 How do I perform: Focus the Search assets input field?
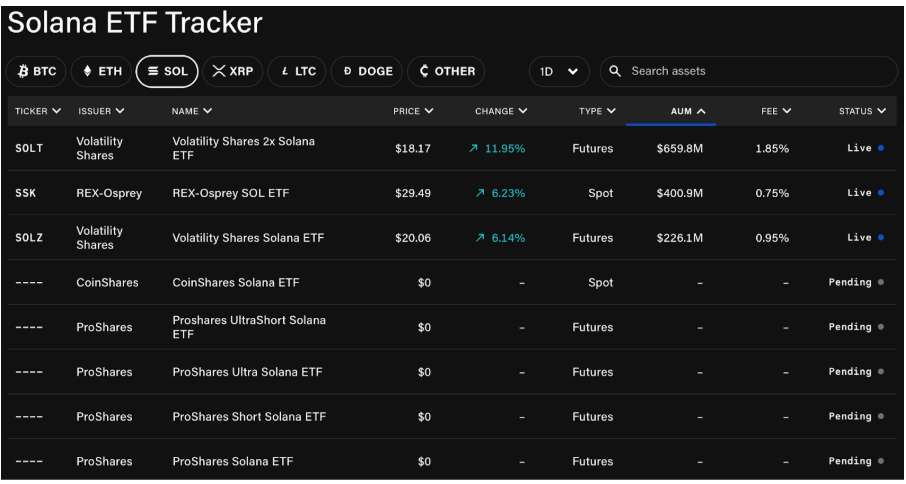click(x=750, y=72)
